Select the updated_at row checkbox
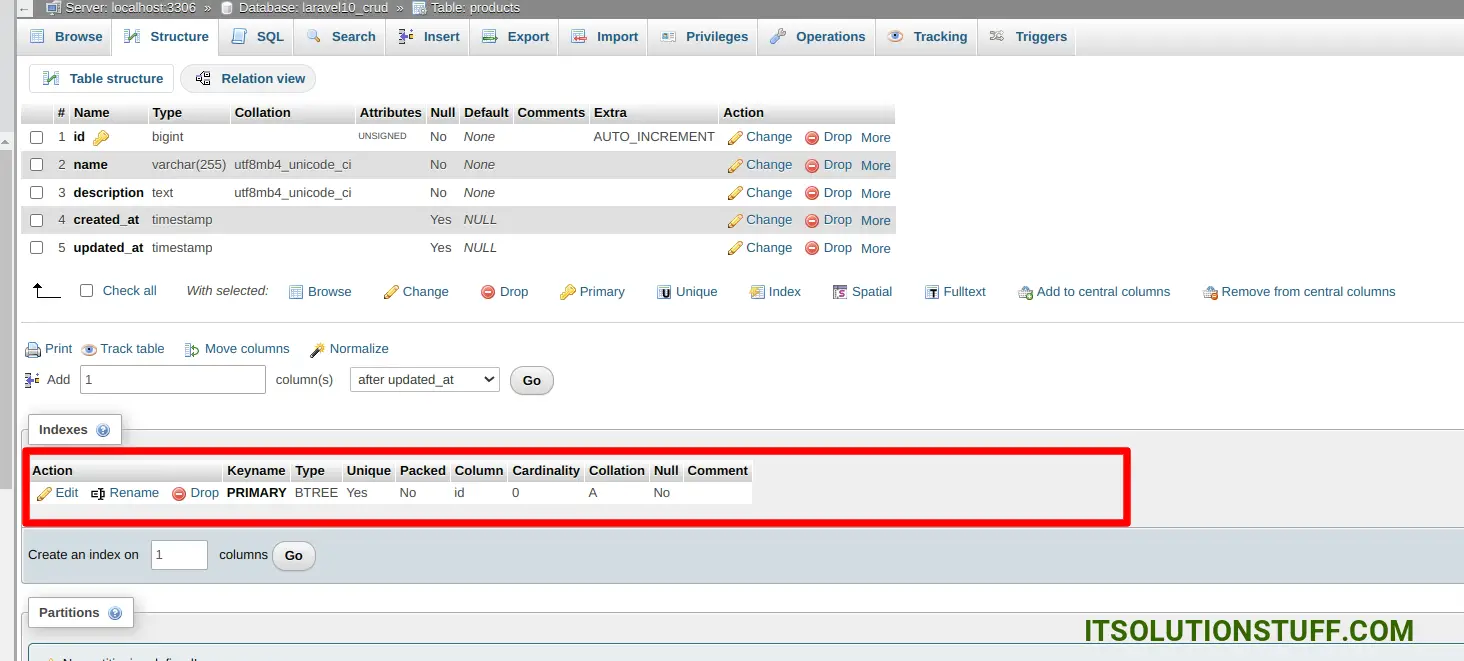The image size is (1464, 661). [36, 248]
